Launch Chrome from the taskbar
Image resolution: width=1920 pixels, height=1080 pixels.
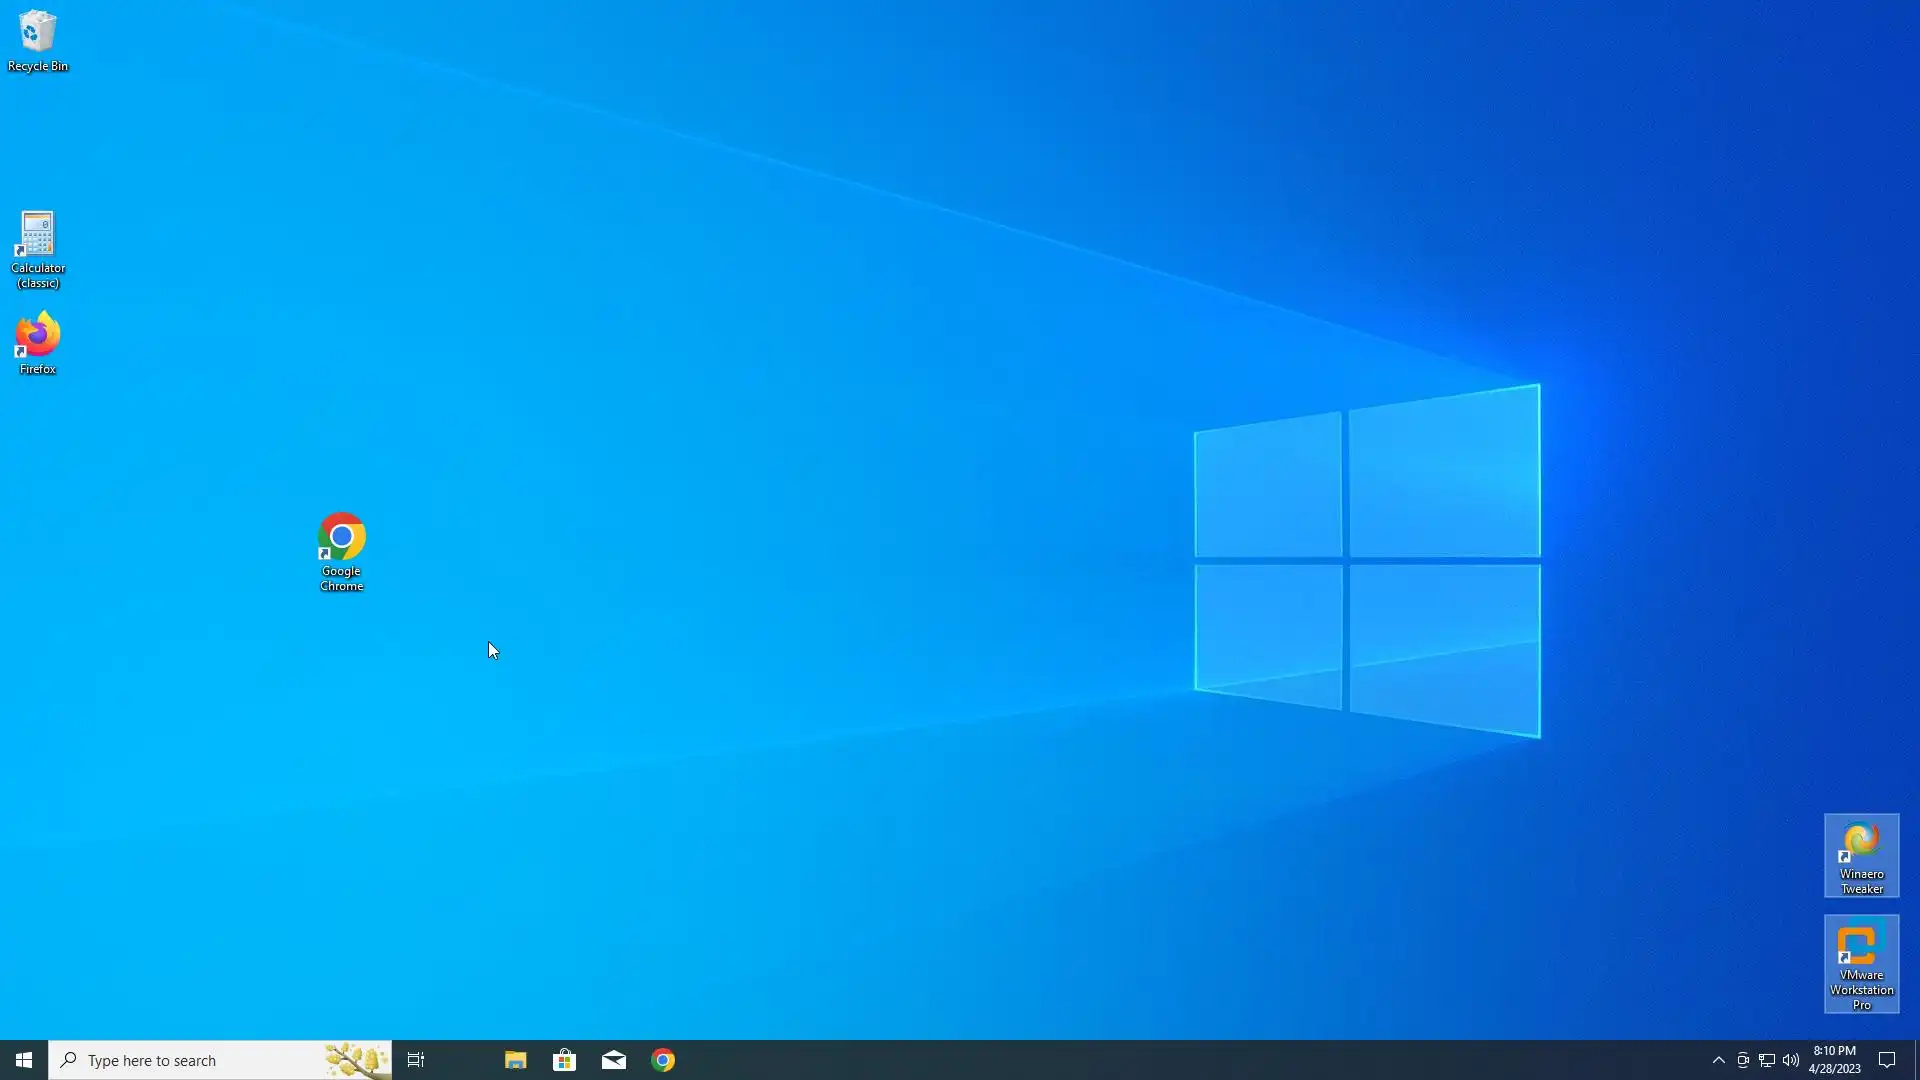pos(663,1060)
